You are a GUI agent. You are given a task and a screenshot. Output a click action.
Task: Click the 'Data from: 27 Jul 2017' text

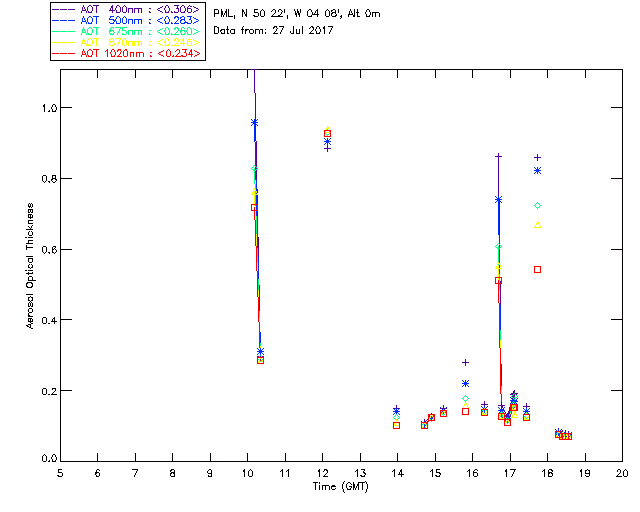pyautogui.click(x=273, y=30)
